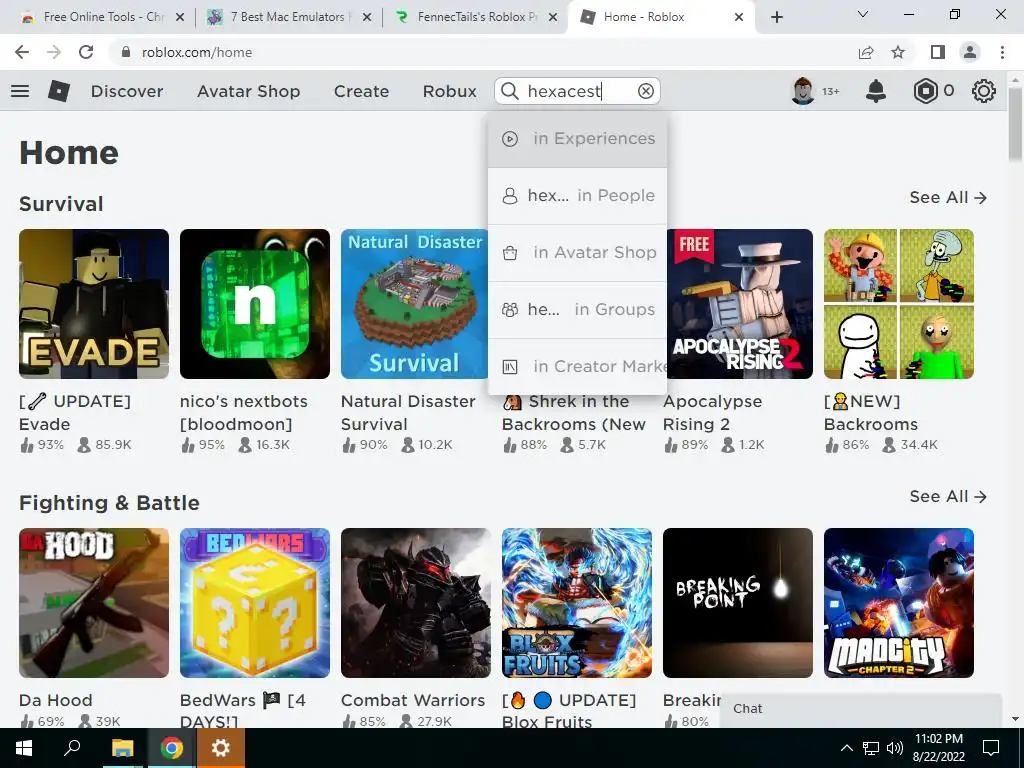
Task: Open Breaking Point game thumbnail
Action: pos(738,603)
